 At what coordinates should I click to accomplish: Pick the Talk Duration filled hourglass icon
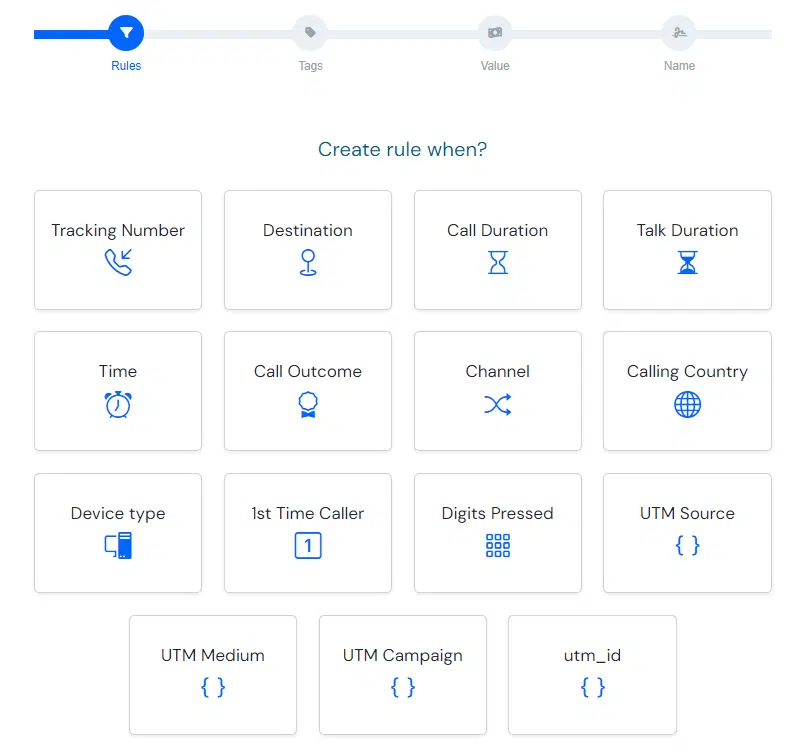coord(687,262)
